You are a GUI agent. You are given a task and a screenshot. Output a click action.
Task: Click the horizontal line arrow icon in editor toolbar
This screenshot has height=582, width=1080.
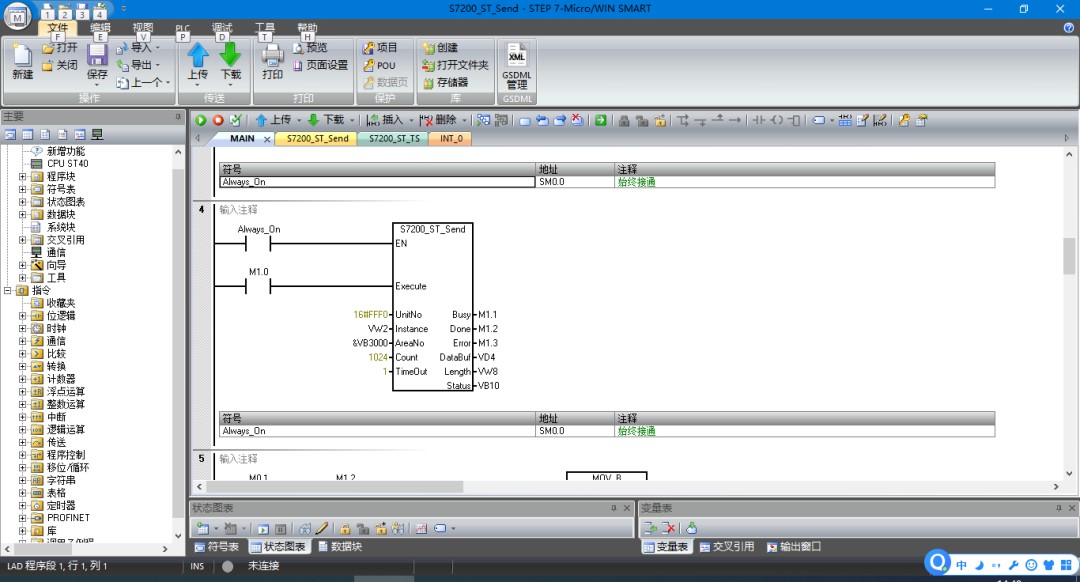(x=735, y=120)
